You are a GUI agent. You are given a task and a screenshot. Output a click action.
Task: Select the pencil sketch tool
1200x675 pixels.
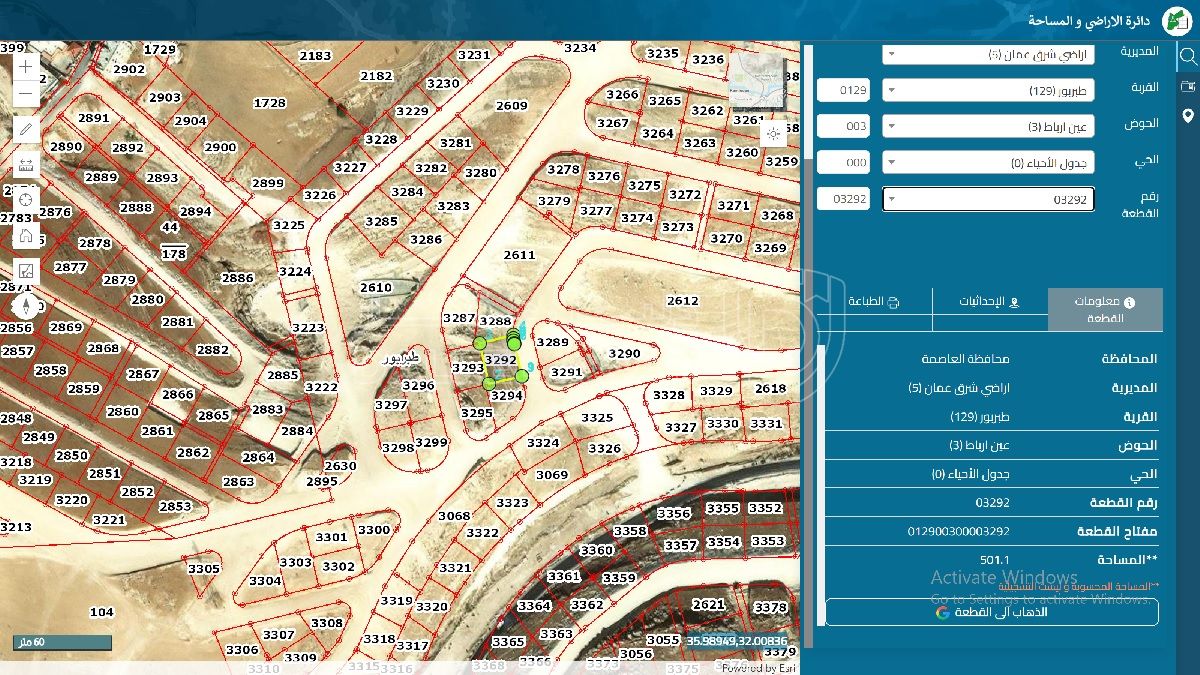tap(26, 130)
